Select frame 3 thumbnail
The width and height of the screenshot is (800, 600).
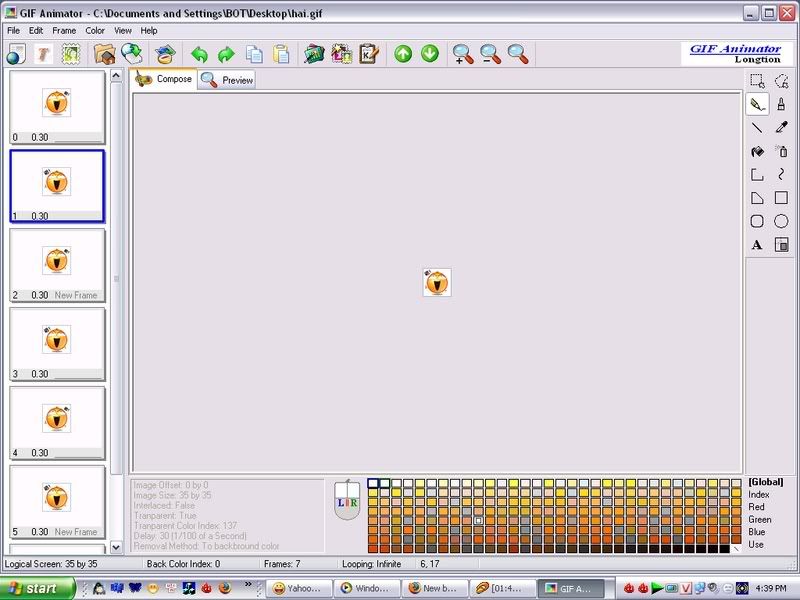coord(57,344)
